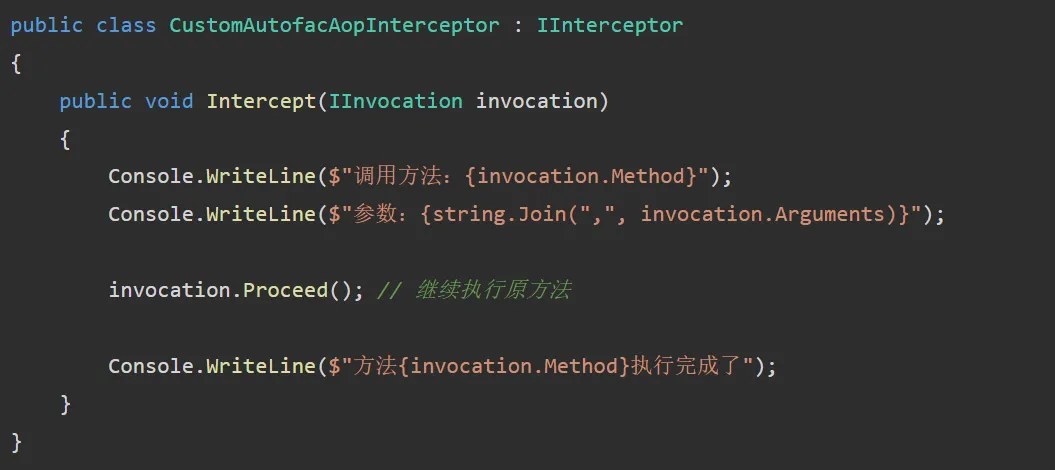Viewport: 1055px width, 470px height.
Task: Click the final closing brace of the class
Action: pyautogui.click(x=16, y=442)
